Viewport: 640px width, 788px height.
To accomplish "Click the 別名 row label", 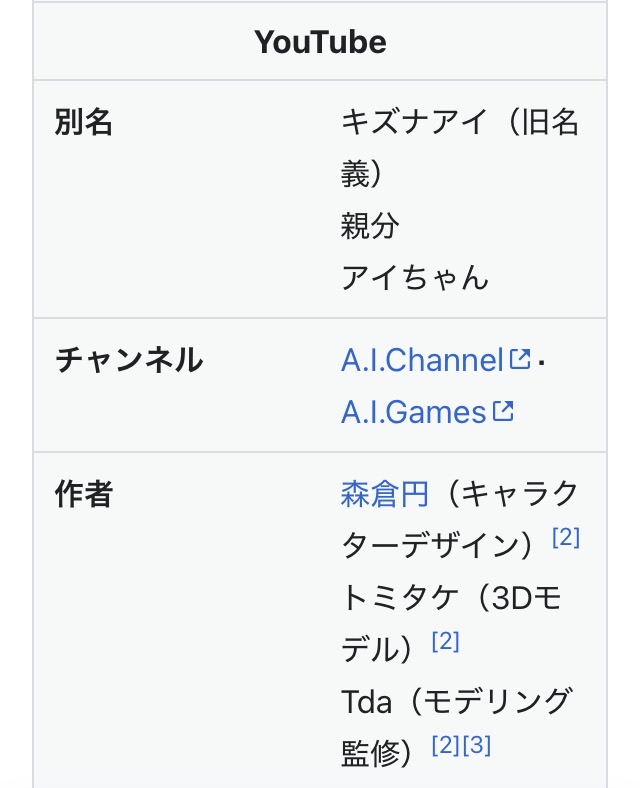I will point(83,122).
